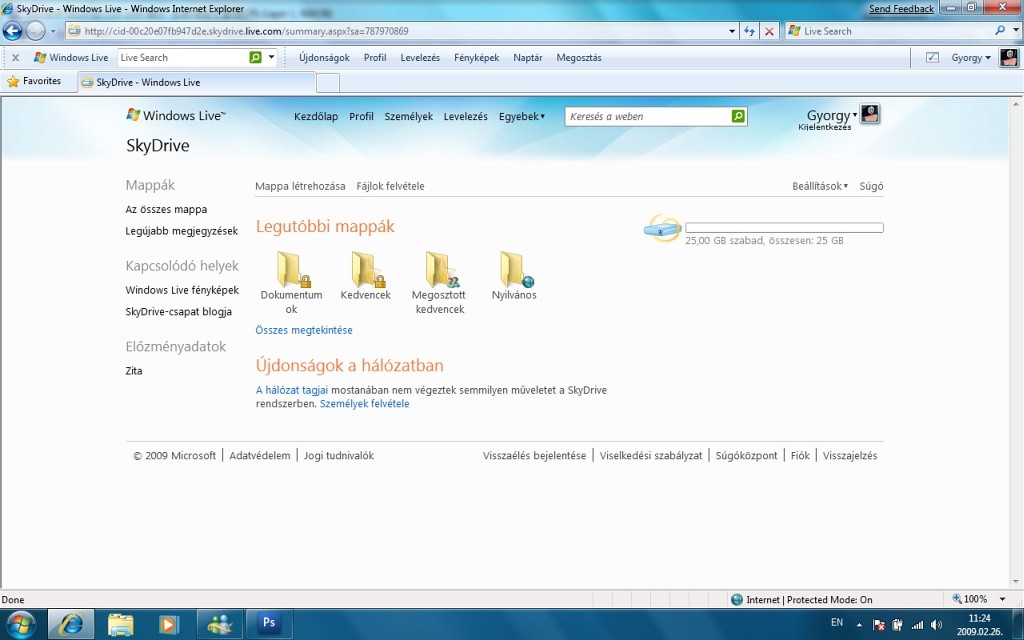The height and width of the screenshot is (640, 1024).
Task: Click the Refresh icon in address bar
Action: point(749,31)
